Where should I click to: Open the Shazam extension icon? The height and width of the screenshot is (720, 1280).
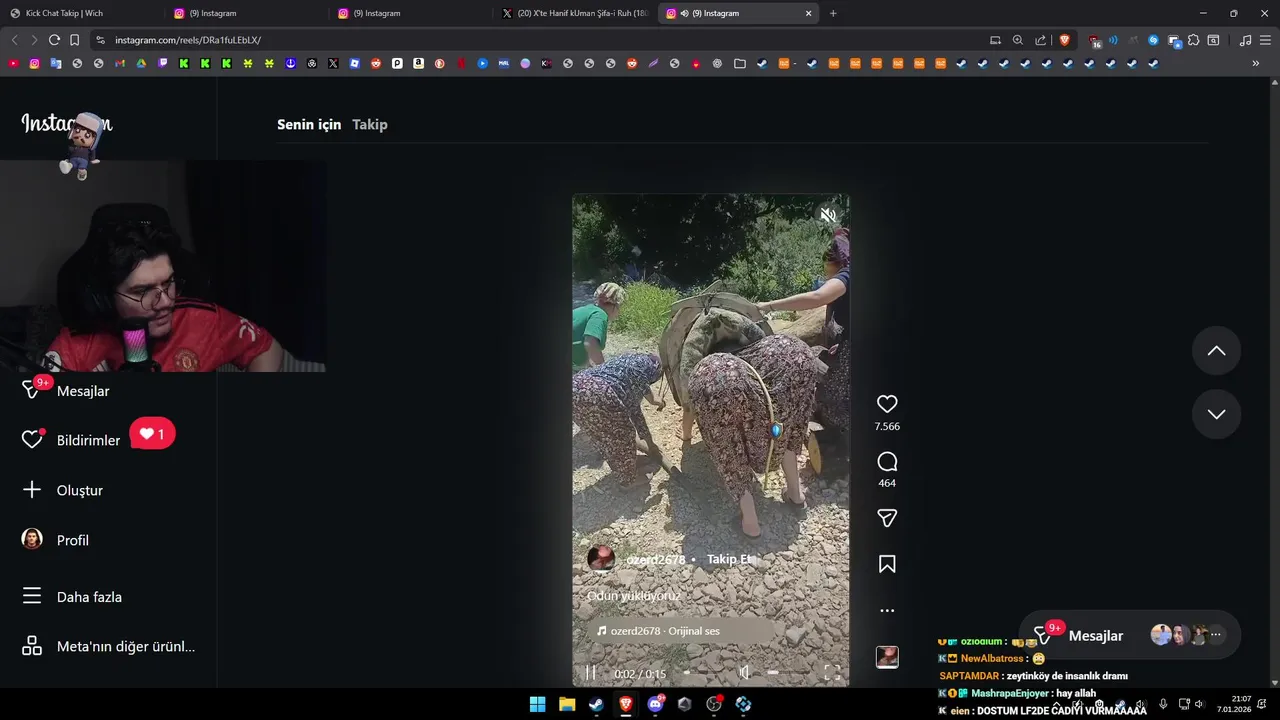coord(1153,40)
